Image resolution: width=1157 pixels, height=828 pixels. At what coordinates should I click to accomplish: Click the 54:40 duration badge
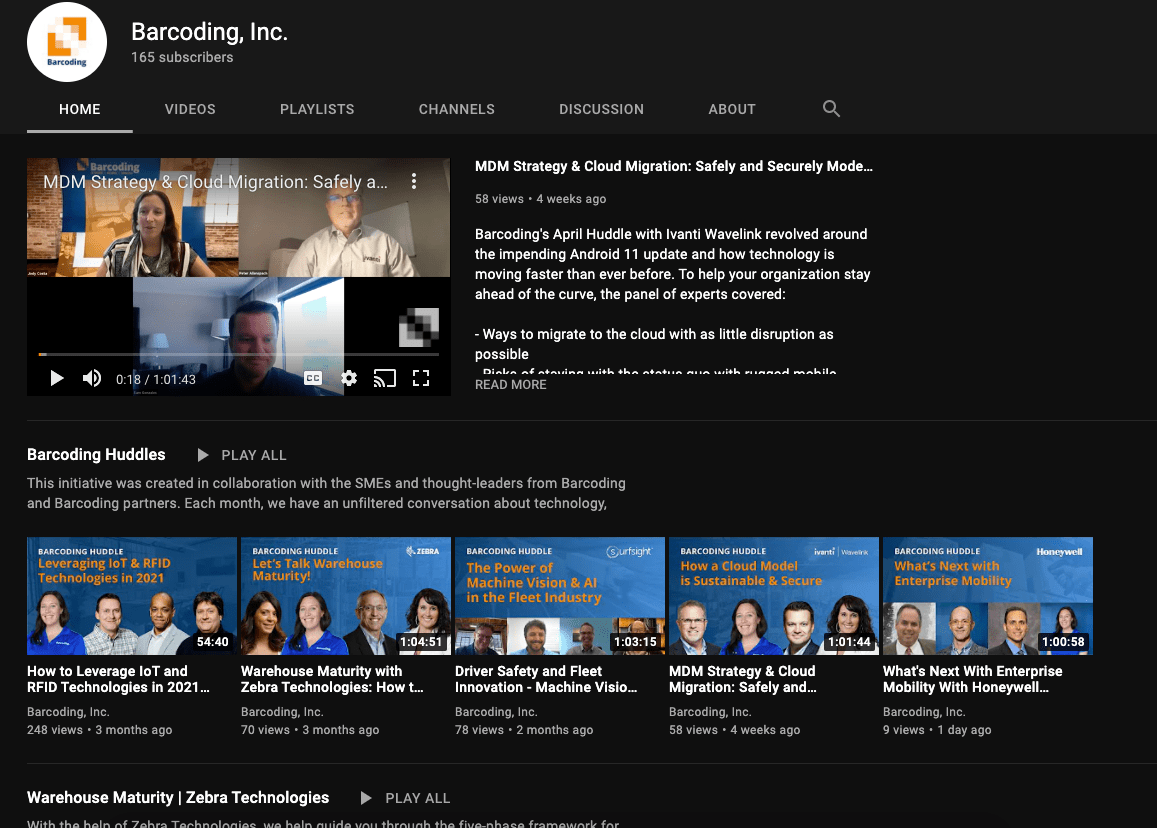[213, 642]
